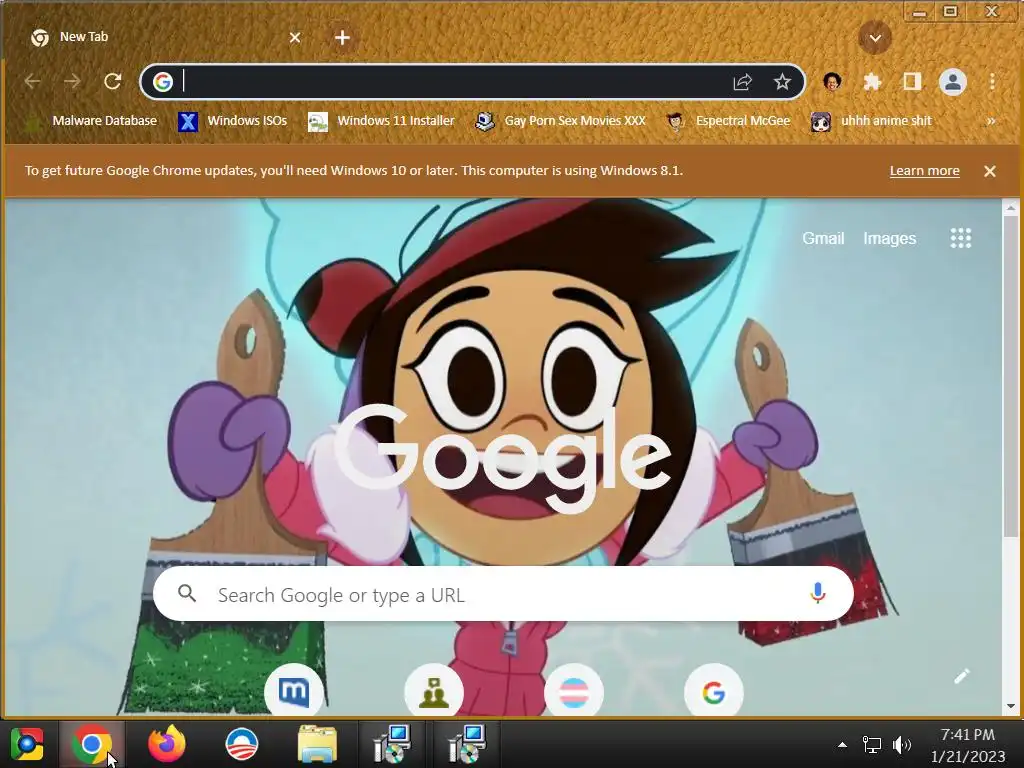
Task: Start voice search with microphone
Action: pos(817,593)
